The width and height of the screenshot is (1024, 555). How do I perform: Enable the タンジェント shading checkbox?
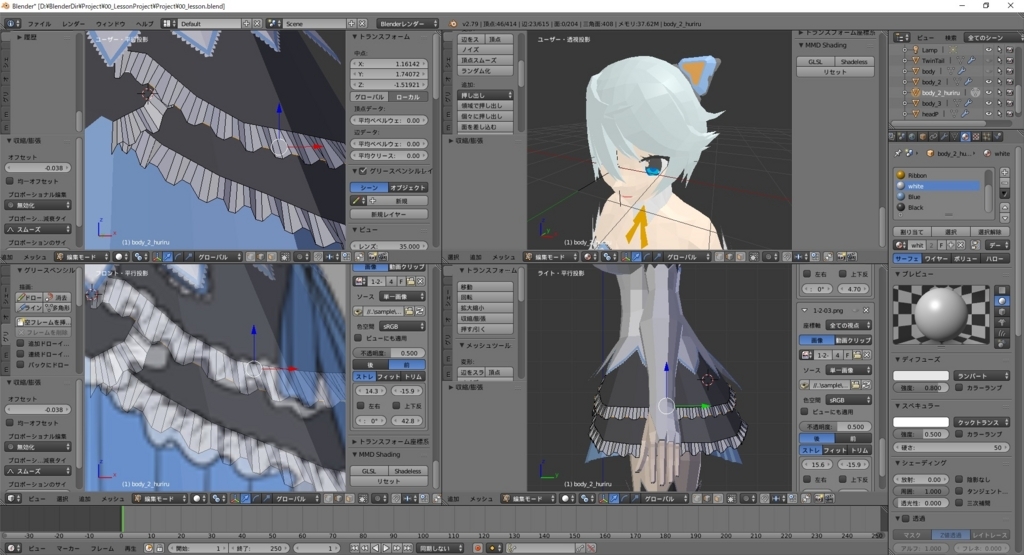coord(959,491)
